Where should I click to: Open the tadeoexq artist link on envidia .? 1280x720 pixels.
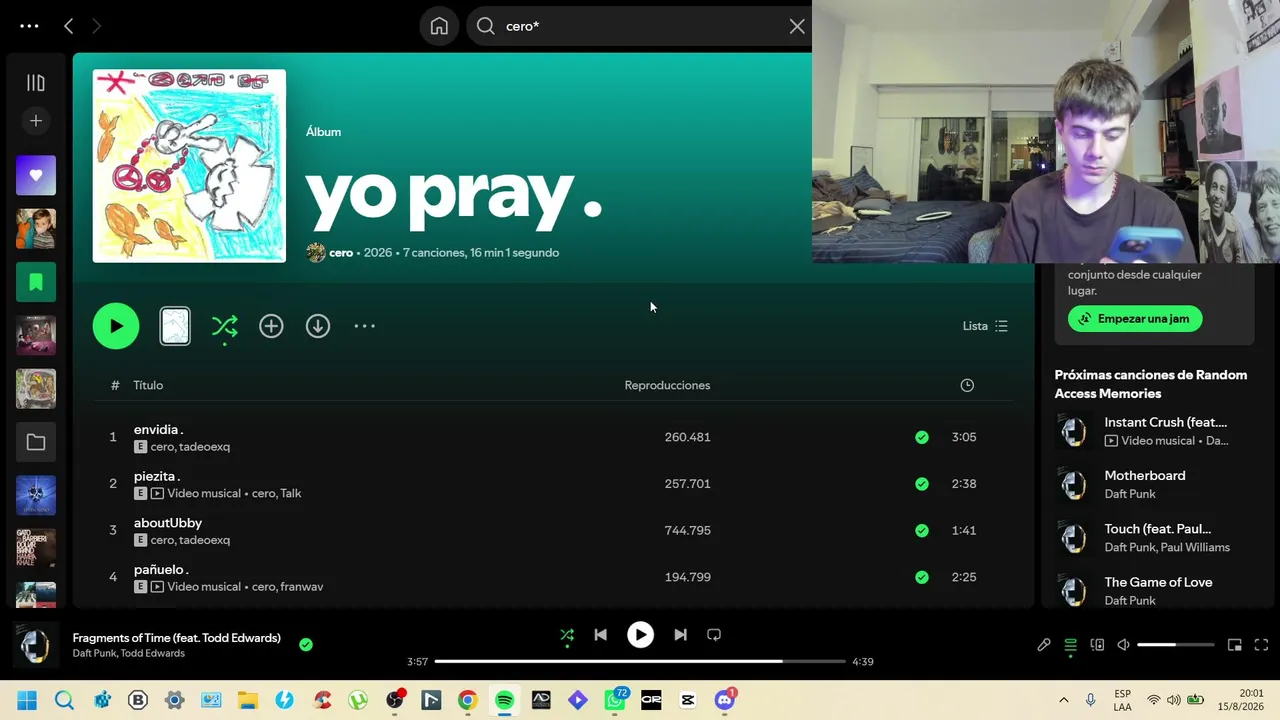click(205, 447)
